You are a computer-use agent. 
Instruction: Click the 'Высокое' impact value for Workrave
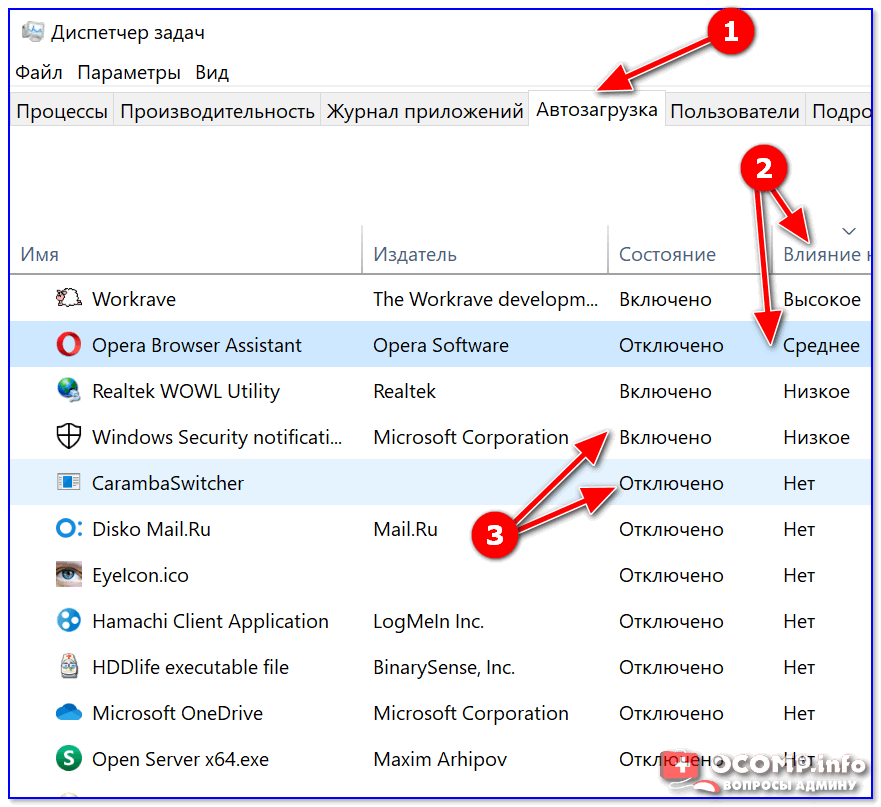coord(821,299)
